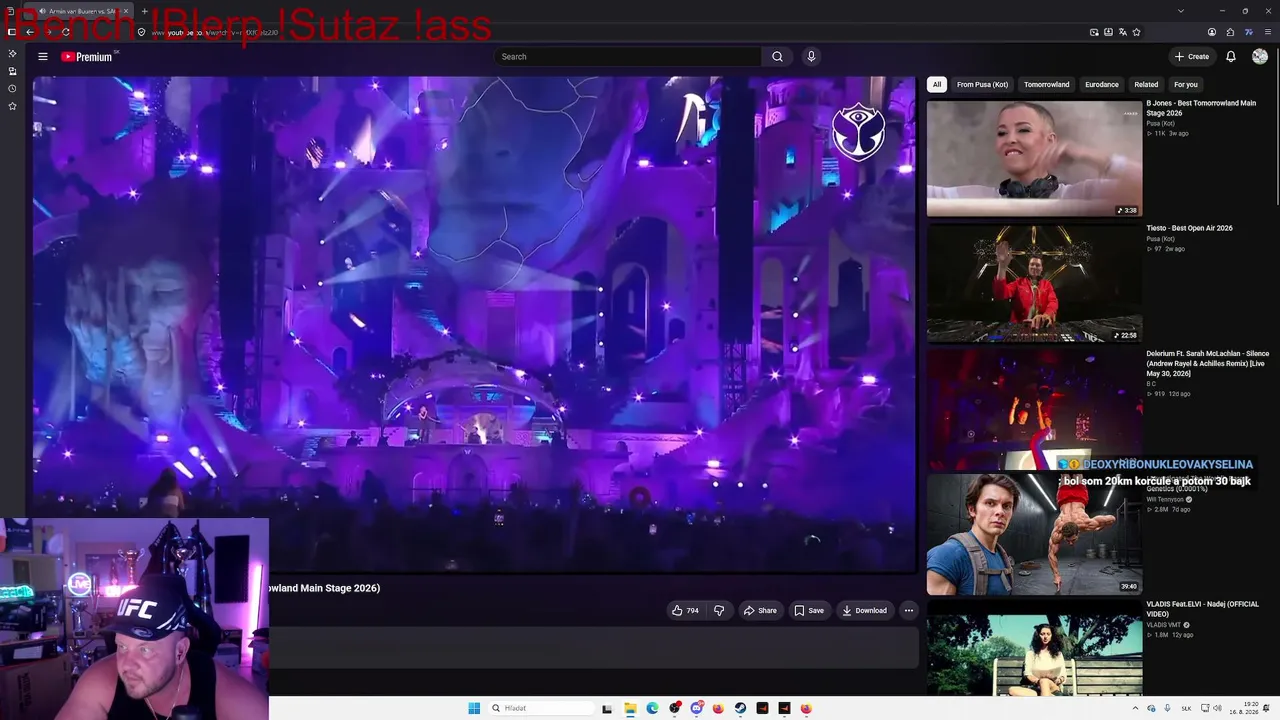Click the Create button
Screen dimensions: 1280x720
click(1192, 57)
